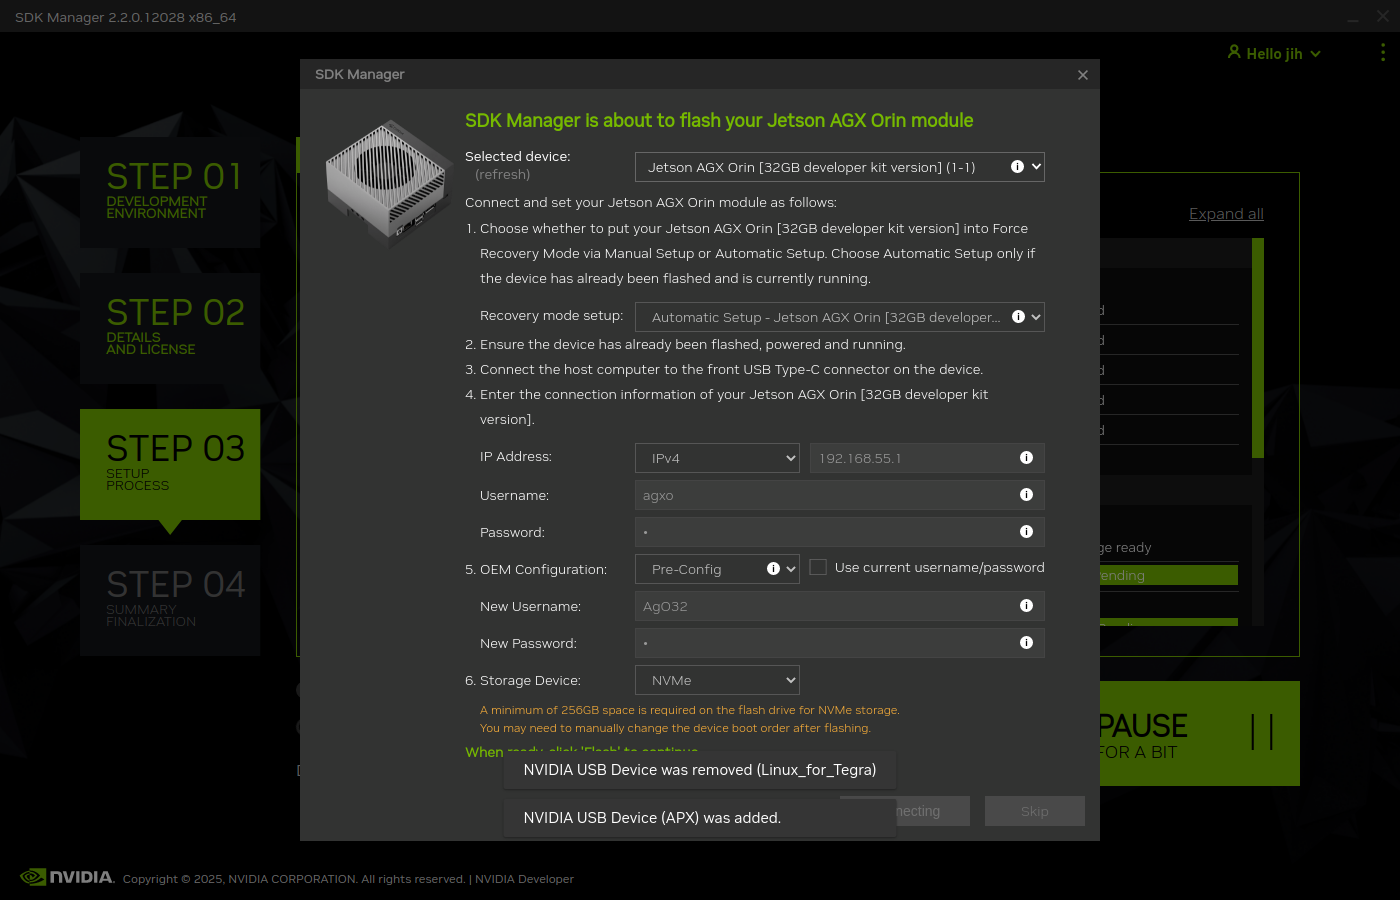
Task: Click the SDK Manager flash dialog heading
Action: click(x=719, y=120)
